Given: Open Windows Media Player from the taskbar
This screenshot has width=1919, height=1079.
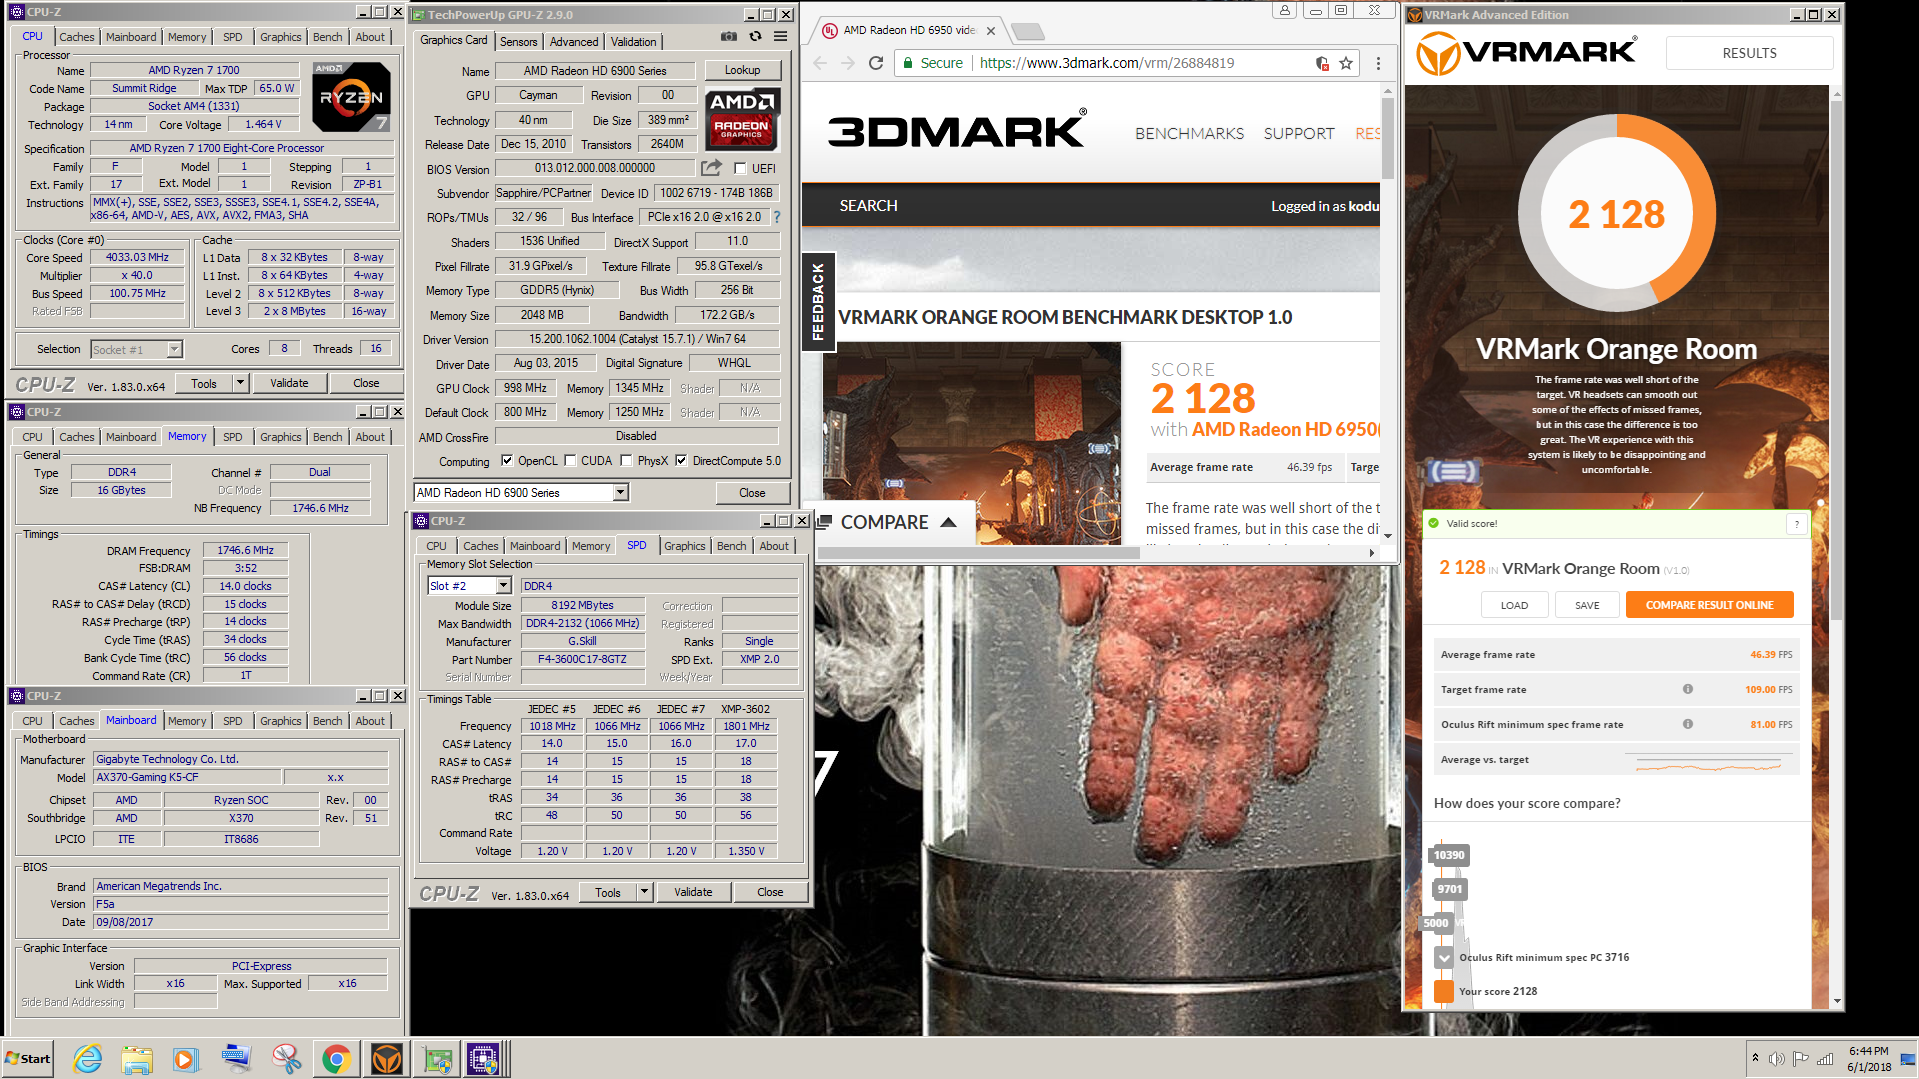Looking at the screenshot, I should point(187,1059).
